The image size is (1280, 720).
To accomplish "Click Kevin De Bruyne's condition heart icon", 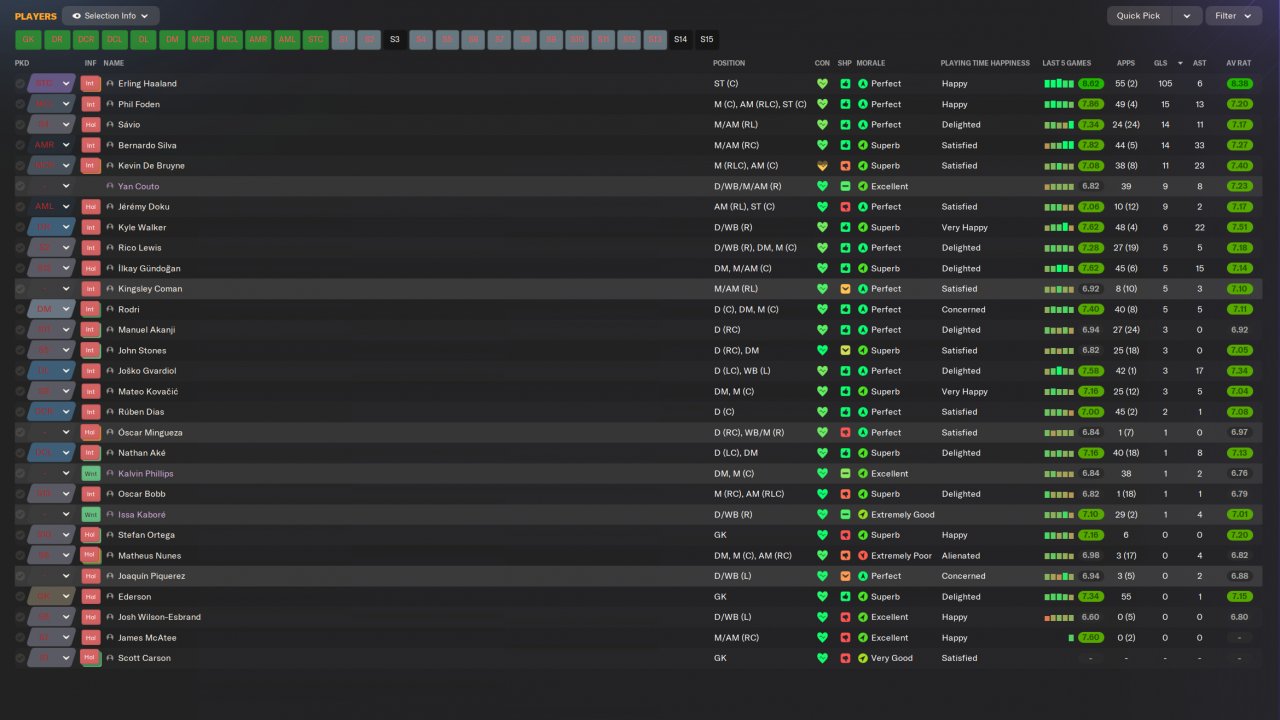I will point(823,166).
